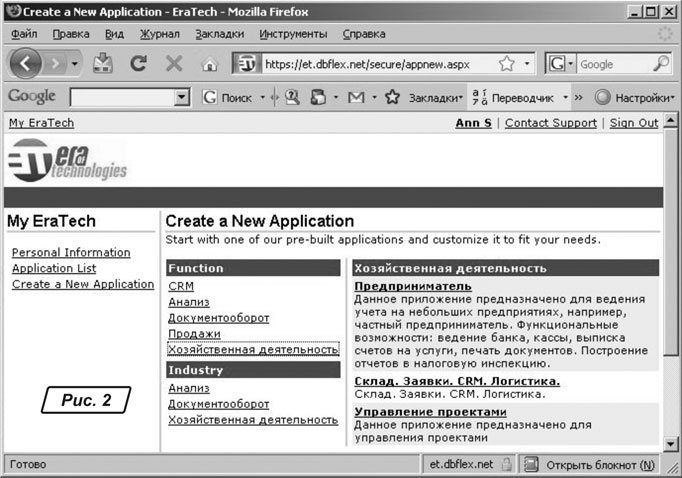Click the CRM link under Function

pyautogui.click(x=181, y=286)
